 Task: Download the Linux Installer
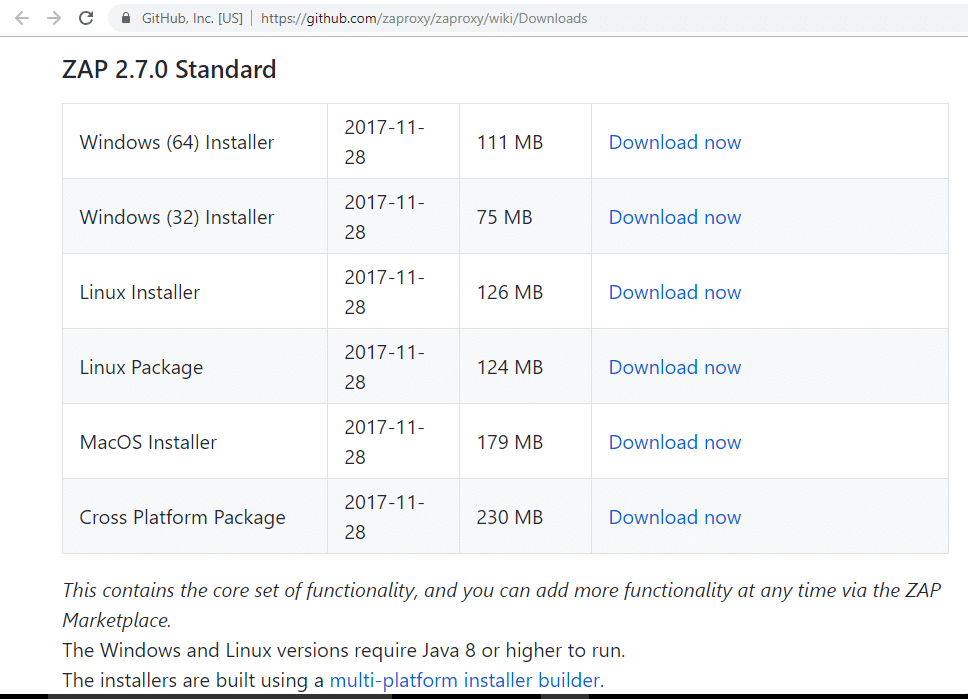point(674,292)
